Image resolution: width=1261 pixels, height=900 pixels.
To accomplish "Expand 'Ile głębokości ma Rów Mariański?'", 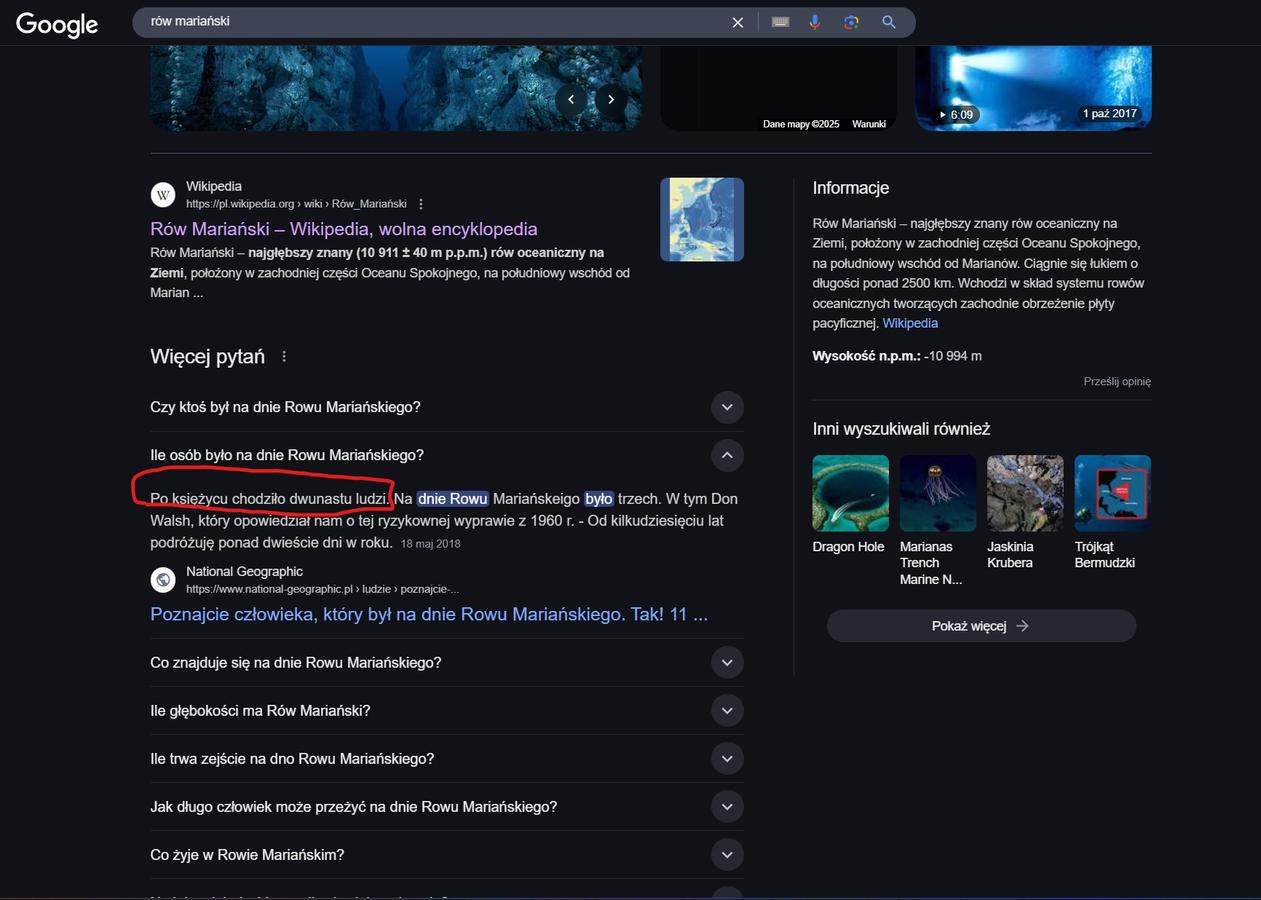I will point(447,710).
